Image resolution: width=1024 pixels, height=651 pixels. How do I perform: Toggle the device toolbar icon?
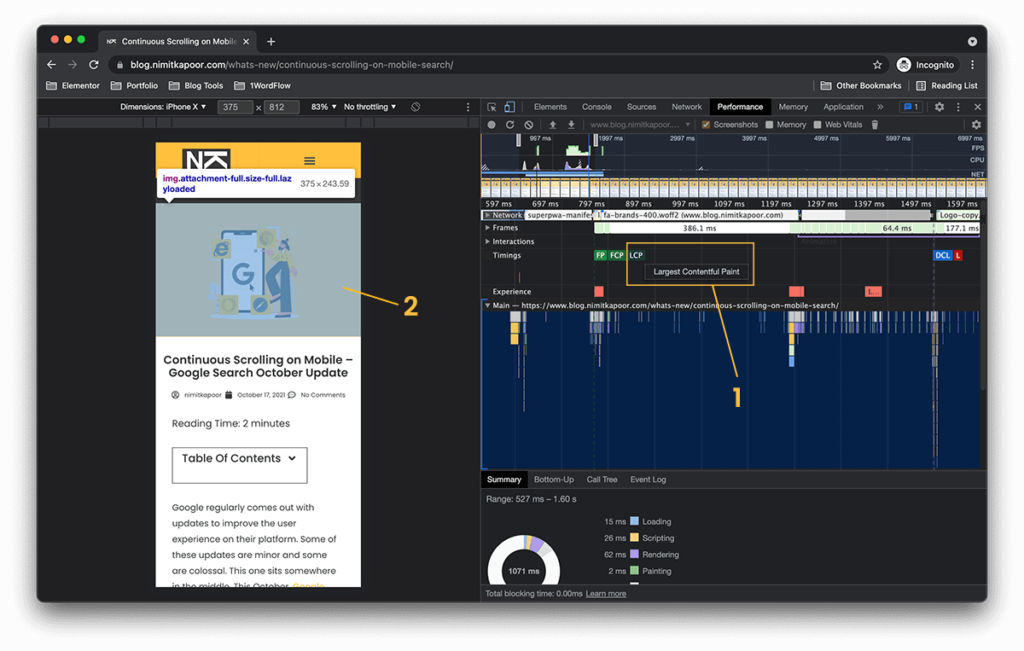point(509,107)
